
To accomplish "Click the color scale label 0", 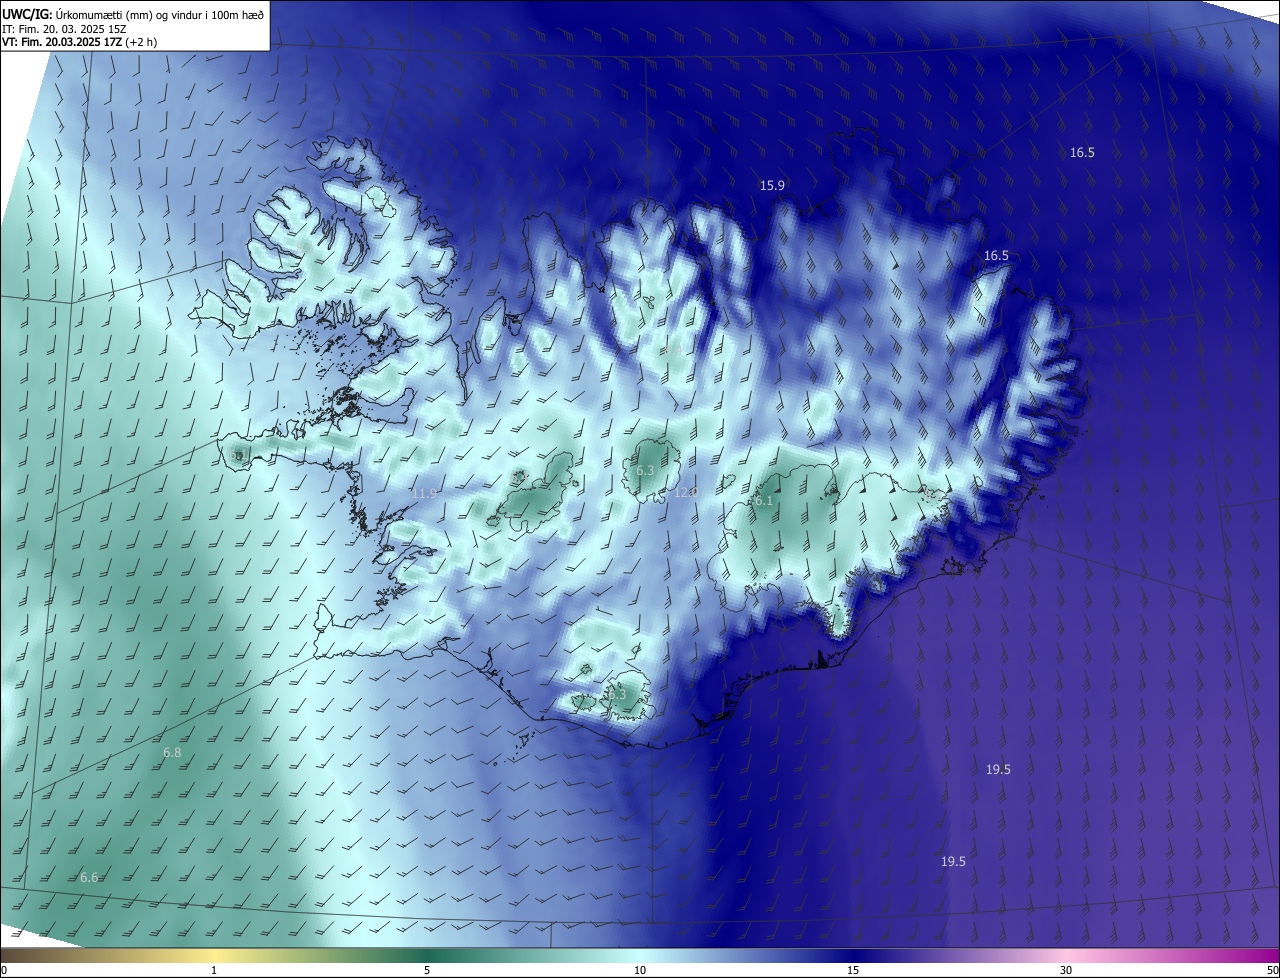I will pos(4,971).
